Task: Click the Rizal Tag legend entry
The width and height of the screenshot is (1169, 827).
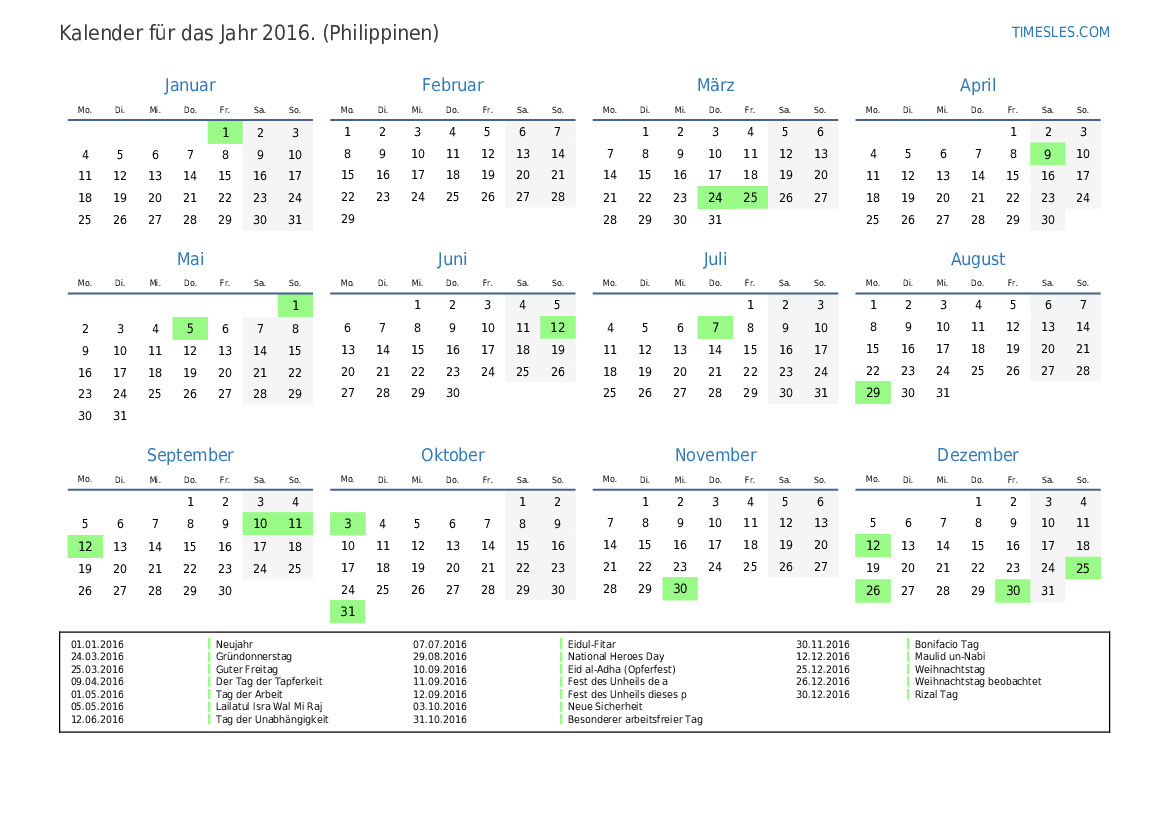Action: pos(936,694)
